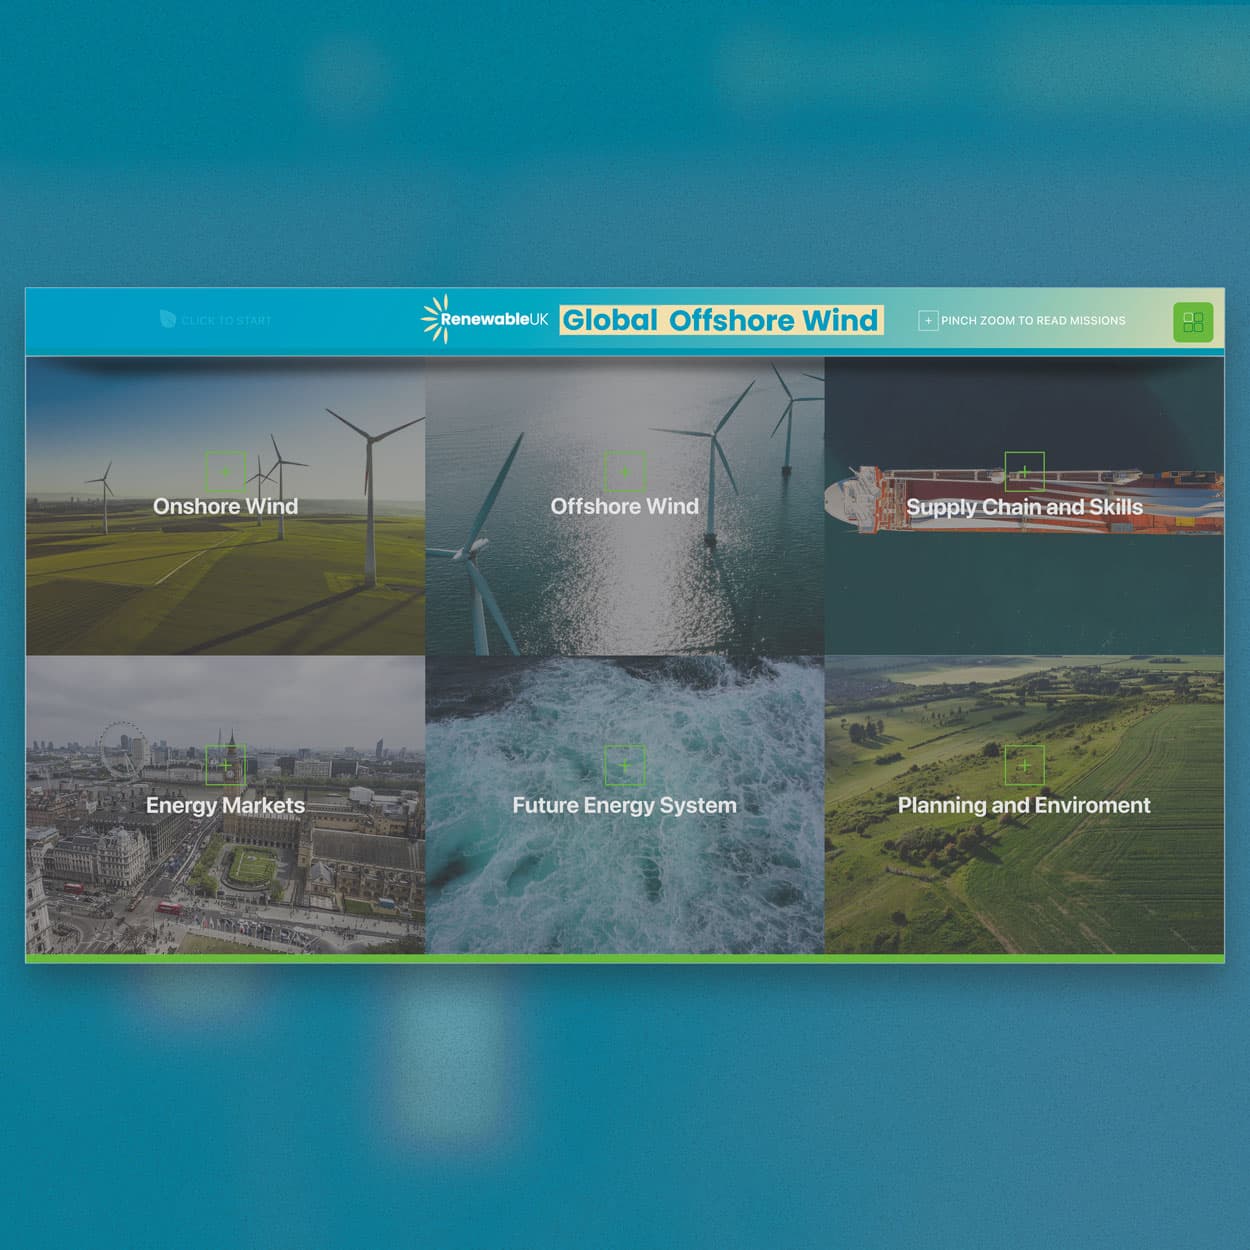Image resolution: width=1250 pixels, height=1250 pixels.
Task: Expand the Offshore Wind plus icon
Action: point(625,471)
